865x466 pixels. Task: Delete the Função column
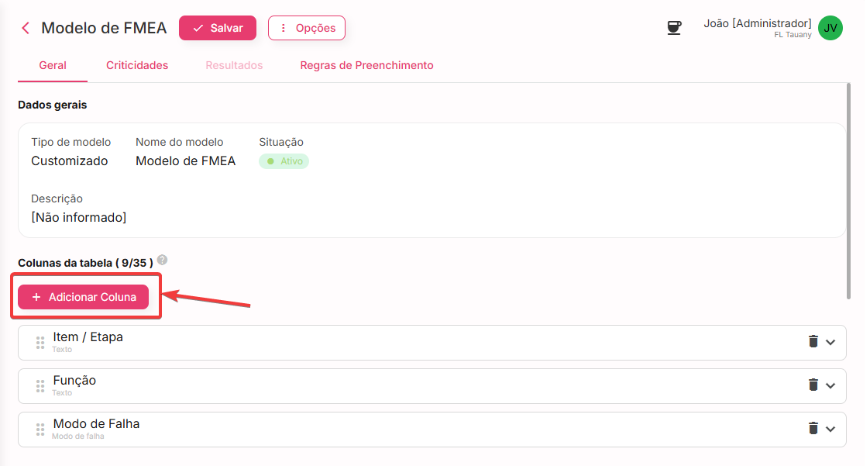click(x=813, y=385)
